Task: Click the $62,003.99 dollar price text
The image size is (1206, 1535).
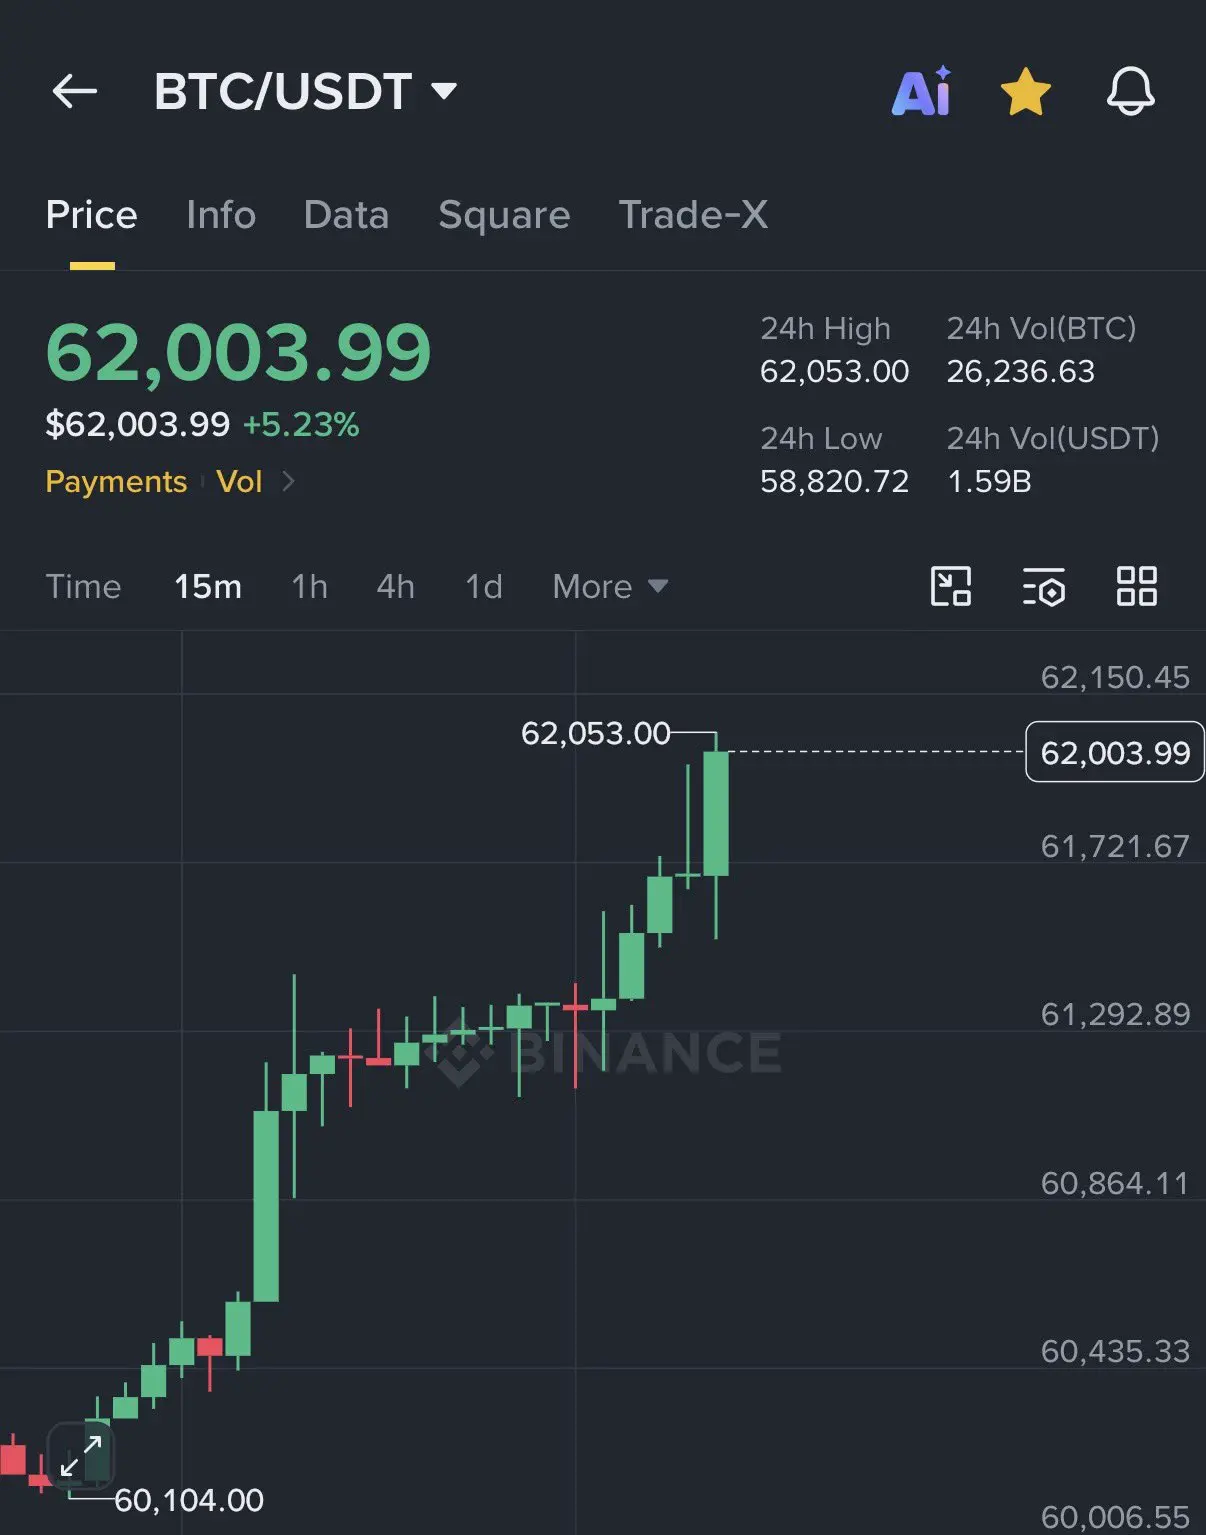Action: 138,425
